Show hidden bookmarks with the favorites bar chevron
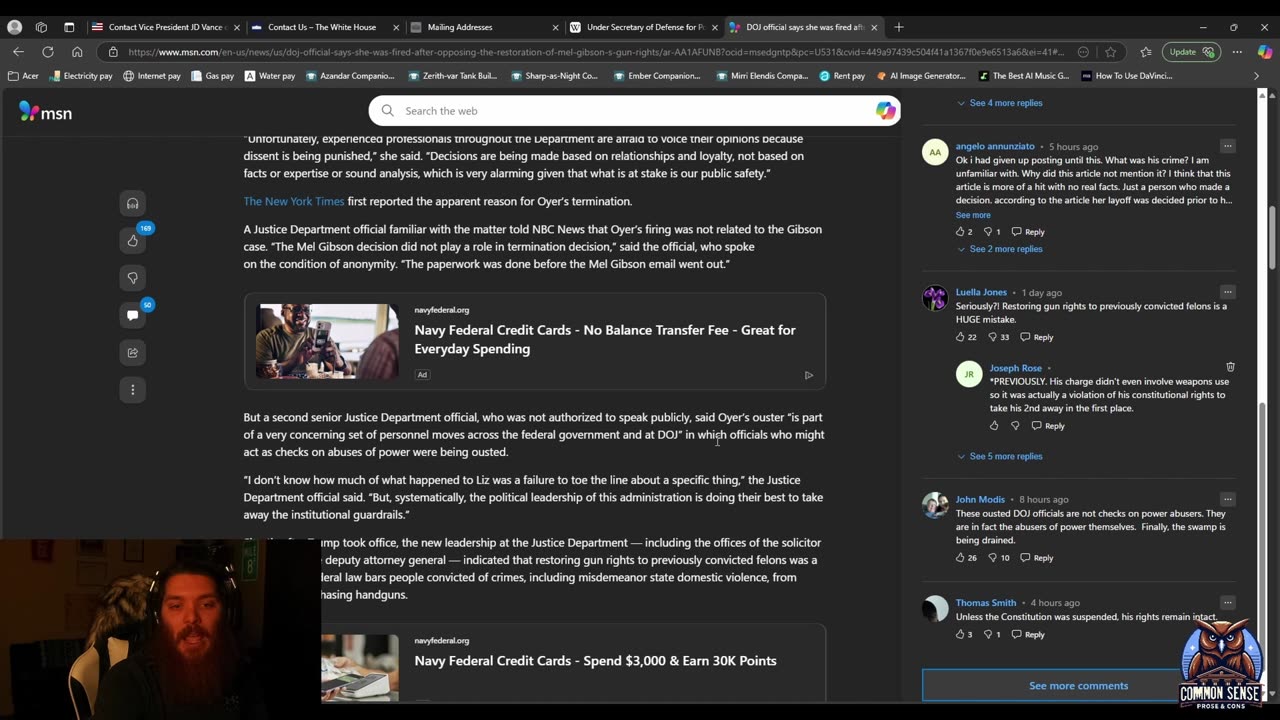Screen dimensions: 1280x720 [1257, 75]
